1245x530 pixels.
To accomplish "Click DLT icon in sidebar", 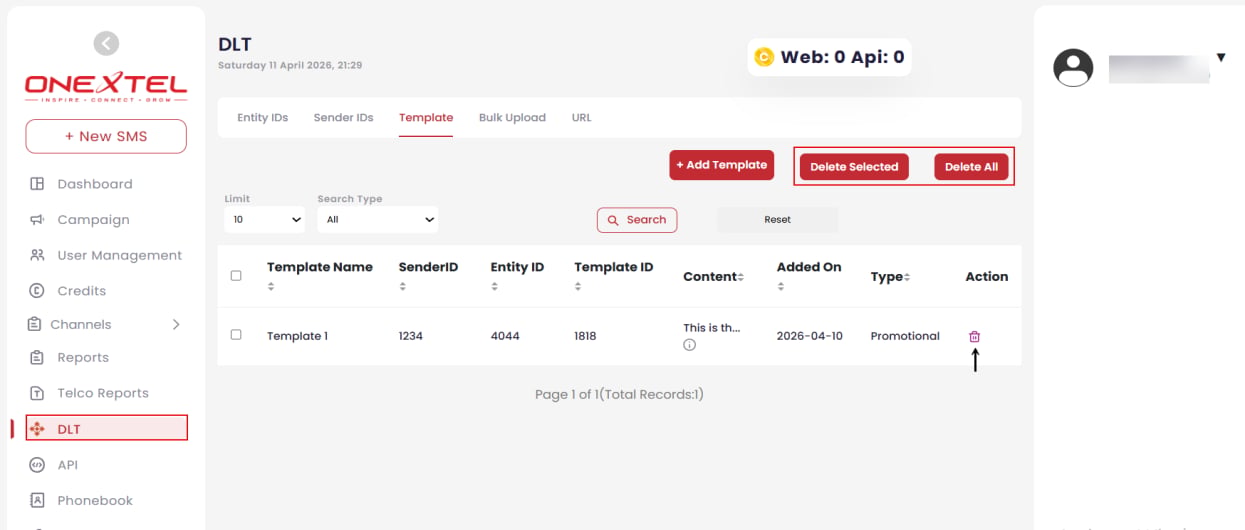I will [38, 429].
